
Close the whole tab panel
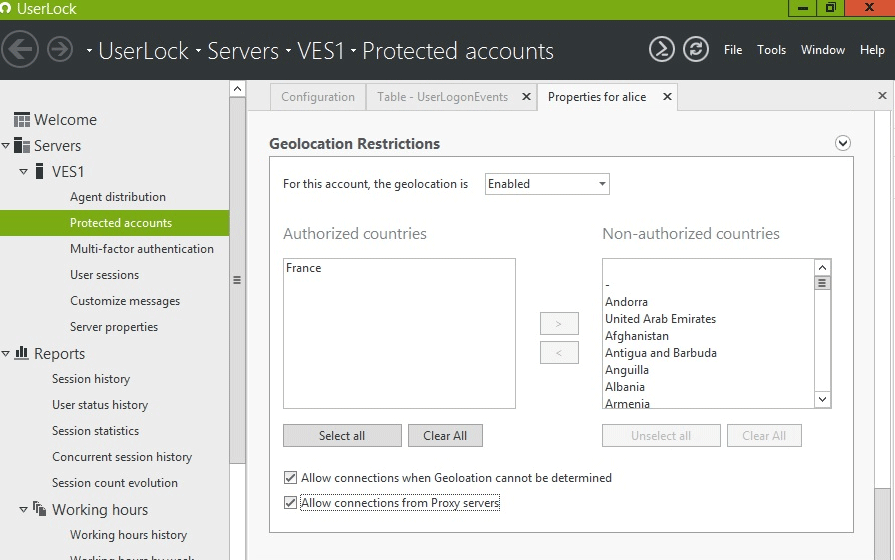[882, 95]
